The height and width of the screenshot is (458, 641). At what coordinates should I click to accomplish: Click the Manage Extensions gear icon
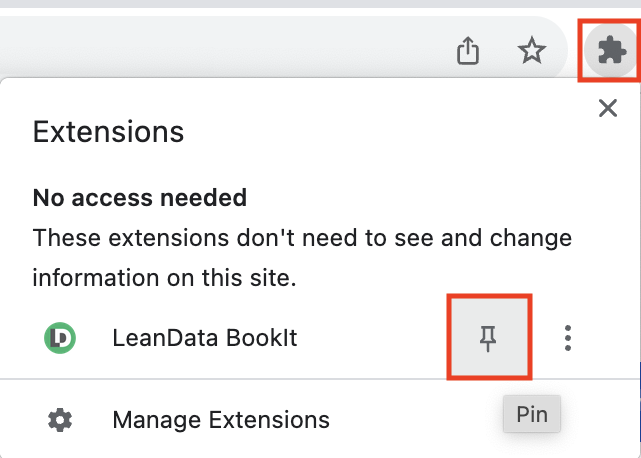61,420
